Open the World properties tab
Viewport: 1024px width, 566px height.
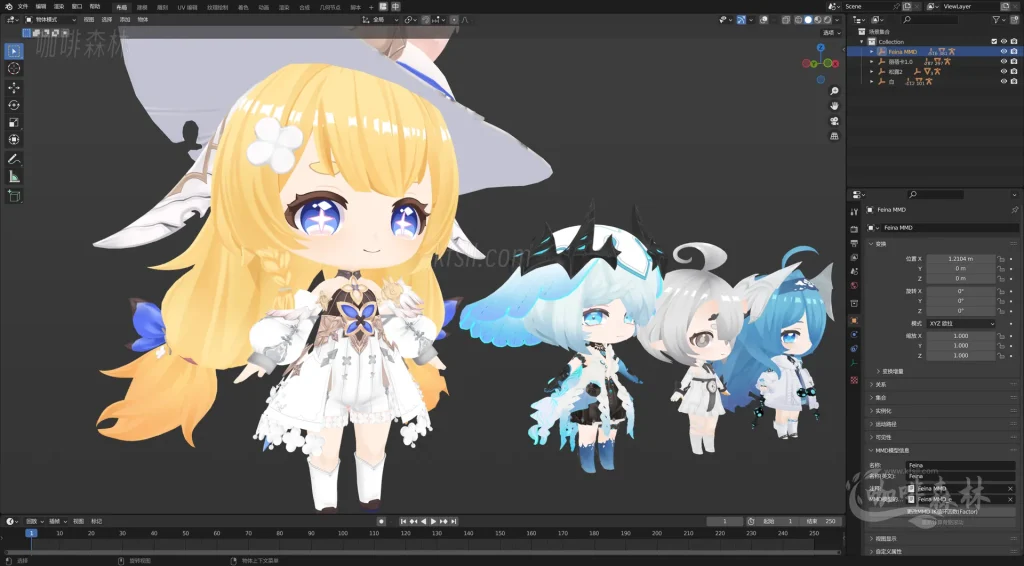pyautogui.click(x=854, y=285)
